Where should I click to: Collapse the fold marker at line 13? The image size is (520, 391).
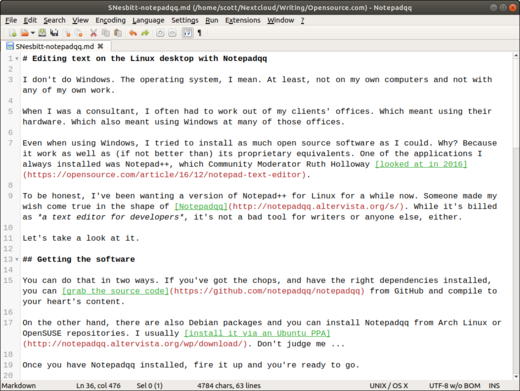tap(17, 259)
